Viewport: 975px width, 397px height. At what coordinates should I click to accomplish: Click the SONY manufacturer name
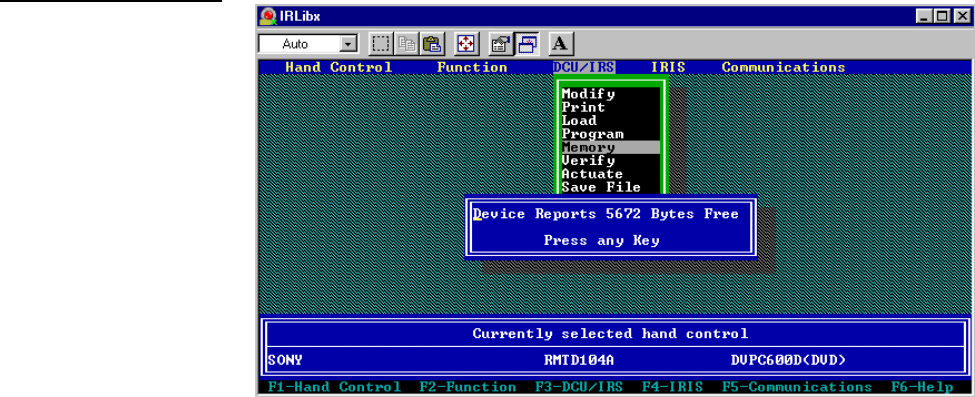tap(285, 360)
